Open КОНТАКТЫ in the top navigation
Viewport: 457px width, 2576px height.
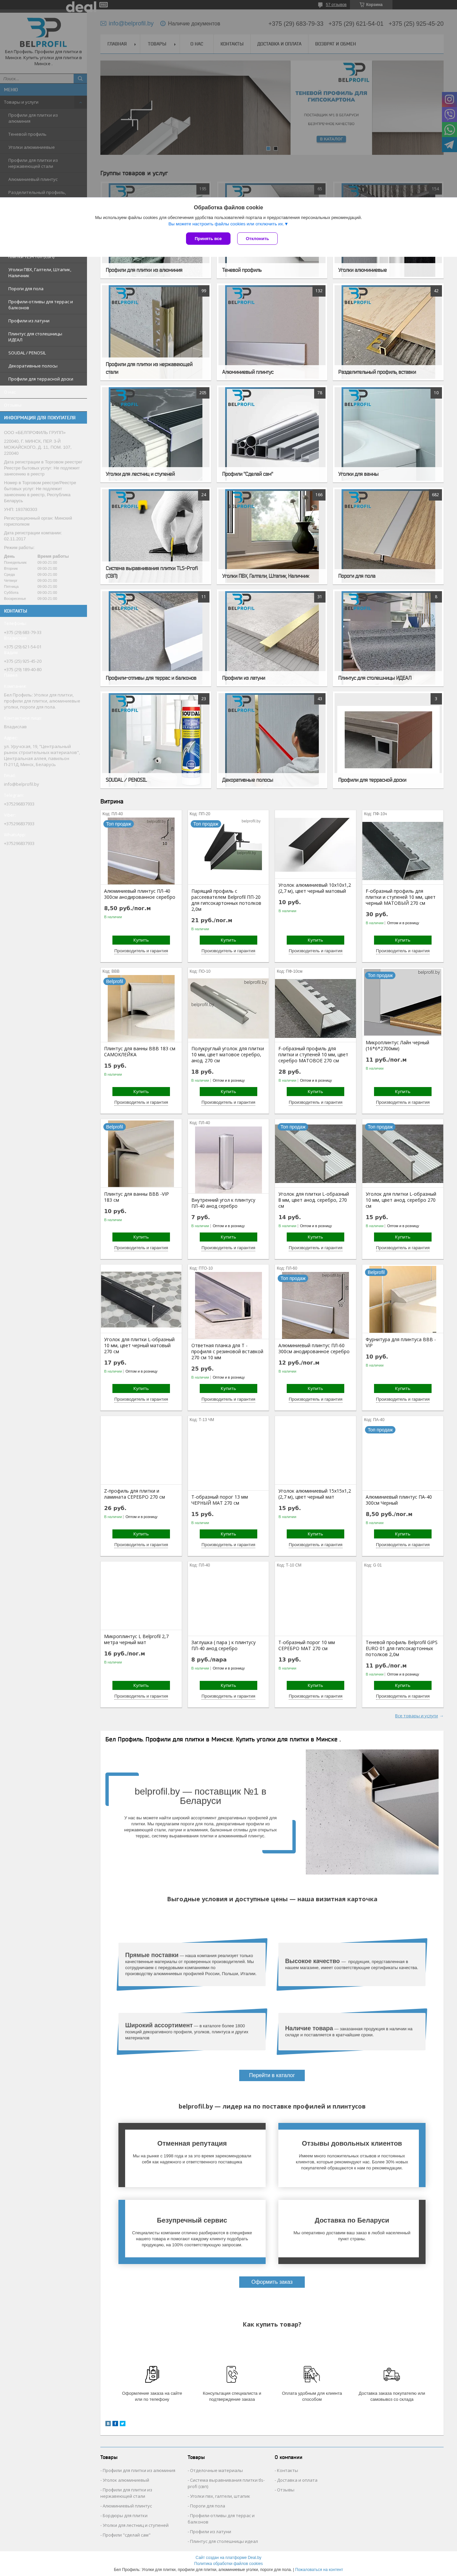click(232, 44)
